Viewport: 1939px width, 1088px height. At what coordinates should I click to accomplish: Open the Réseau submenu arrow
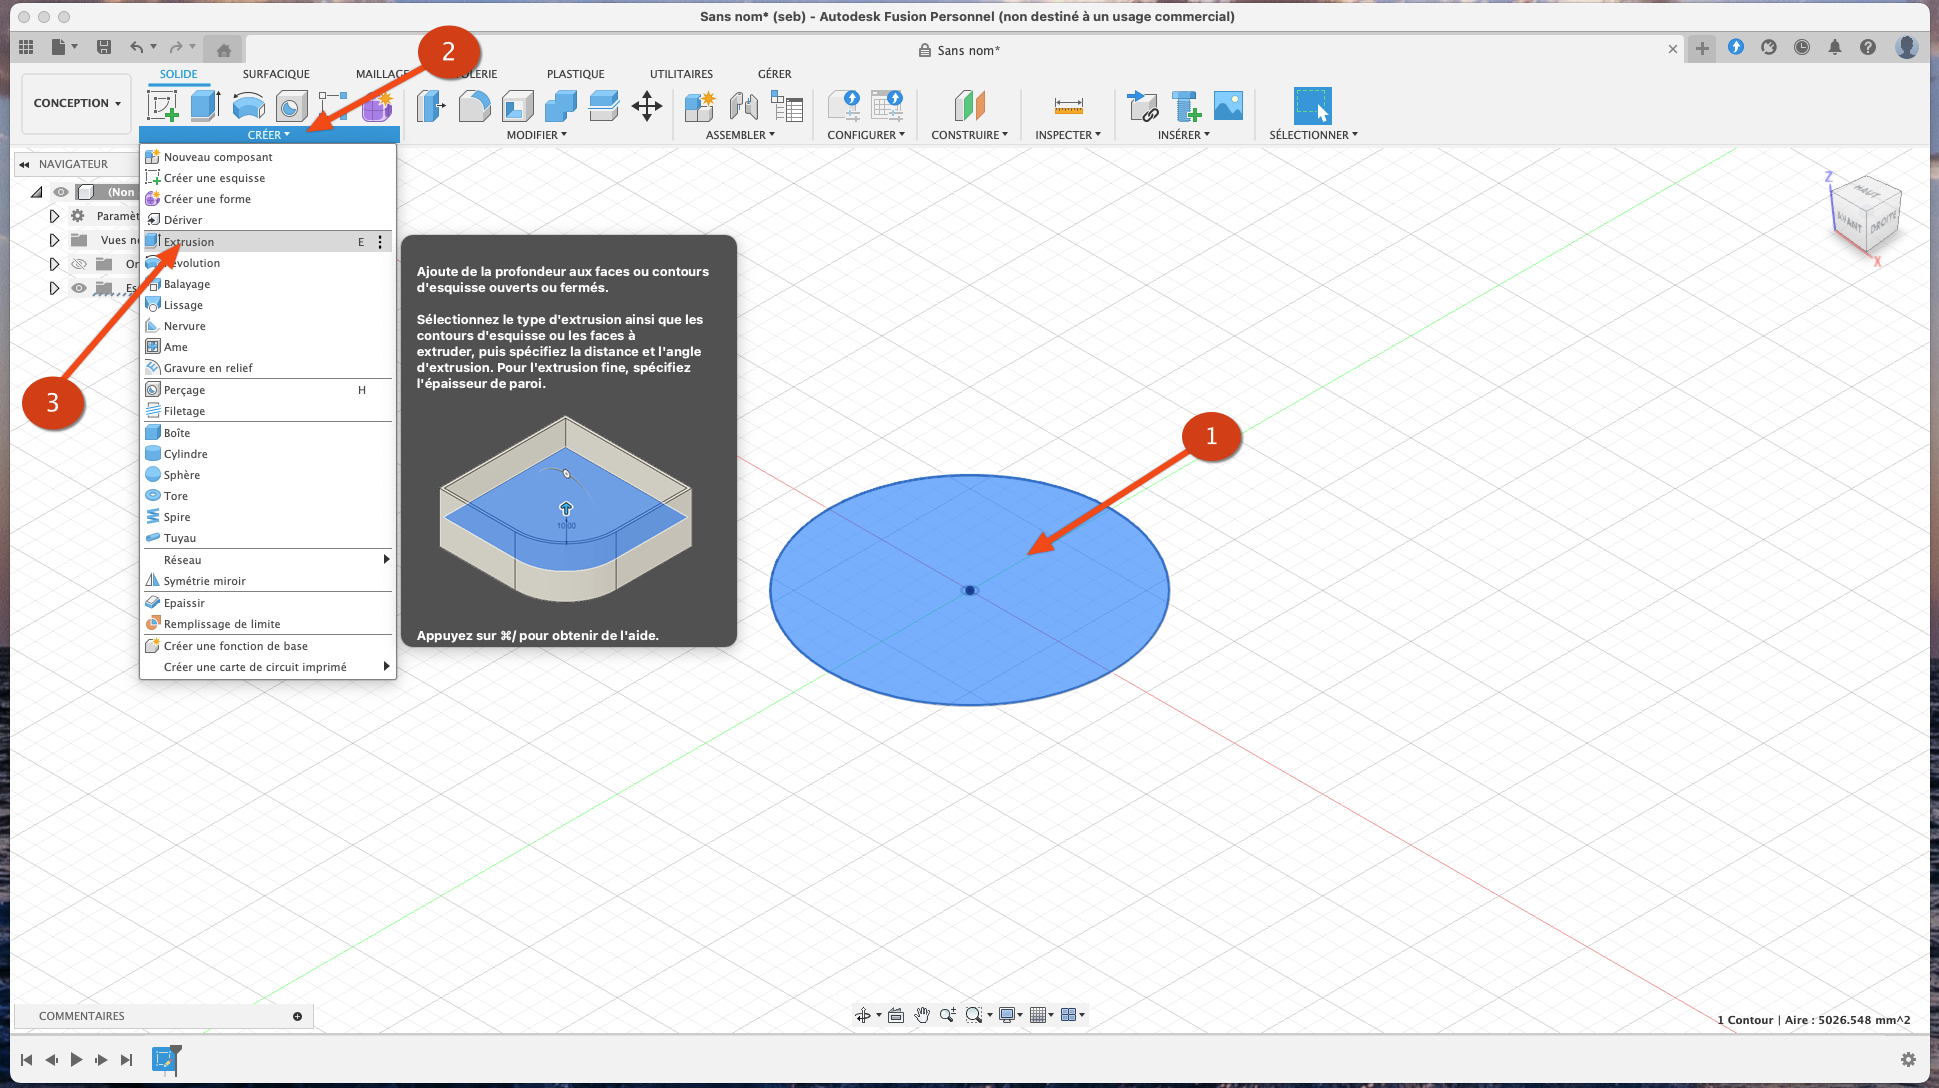click(x=386, y=560)
